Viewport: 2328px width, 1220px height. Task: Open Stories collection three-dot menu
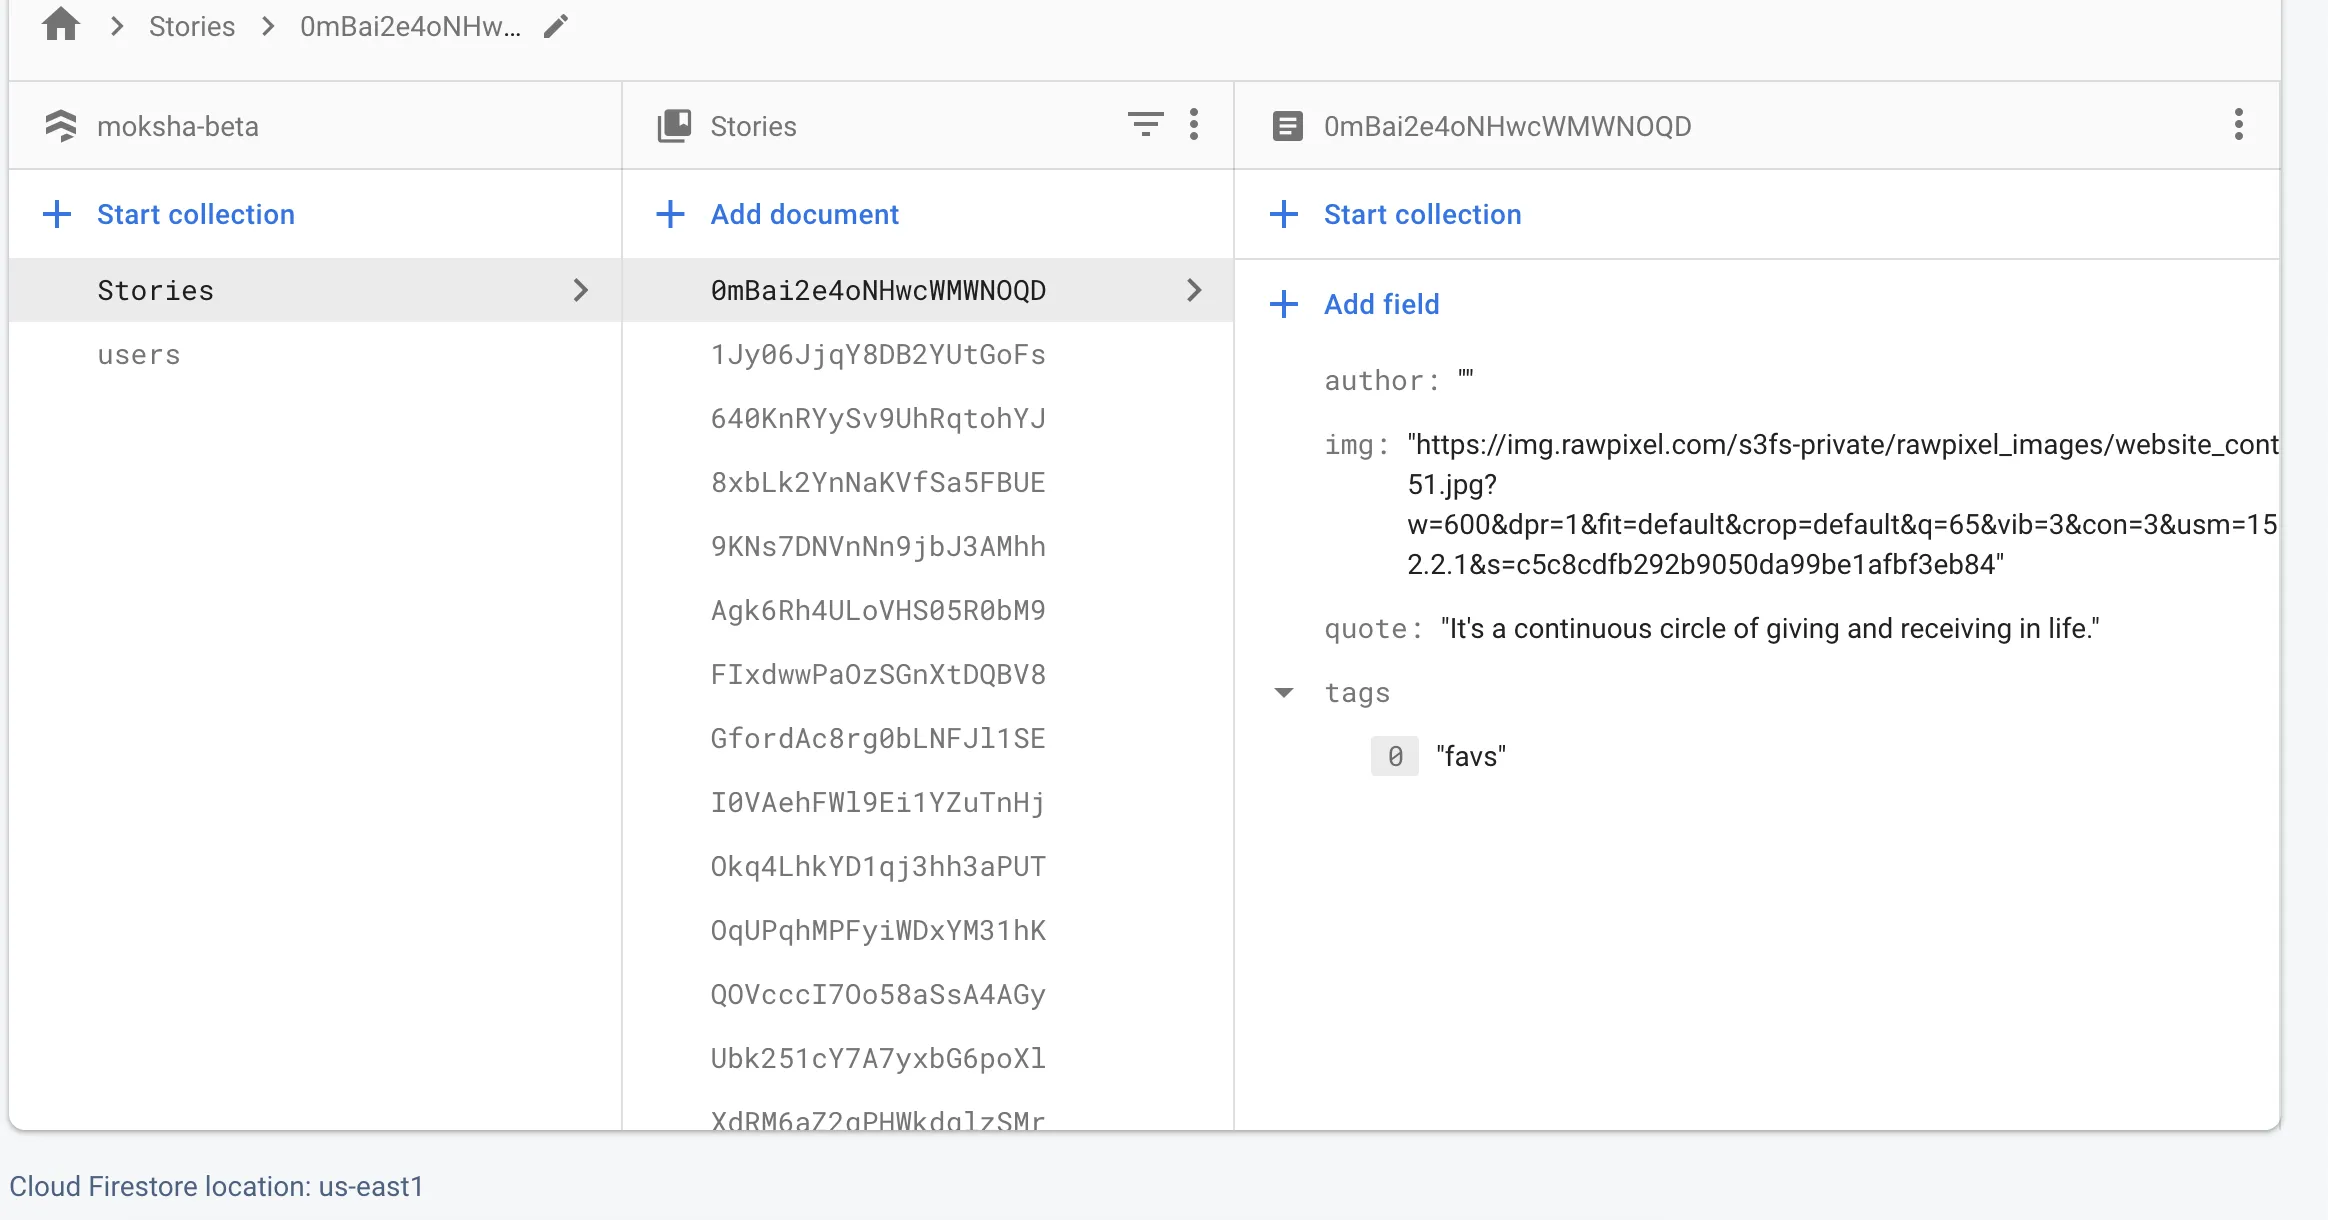1194,125
